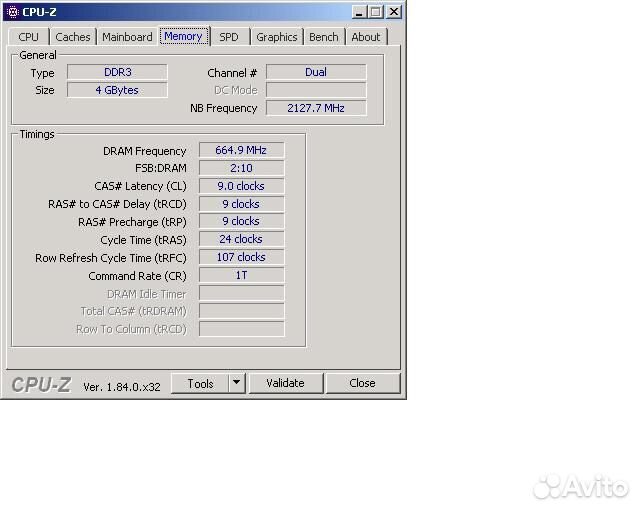Click the tRCD value field

[241, 204]
